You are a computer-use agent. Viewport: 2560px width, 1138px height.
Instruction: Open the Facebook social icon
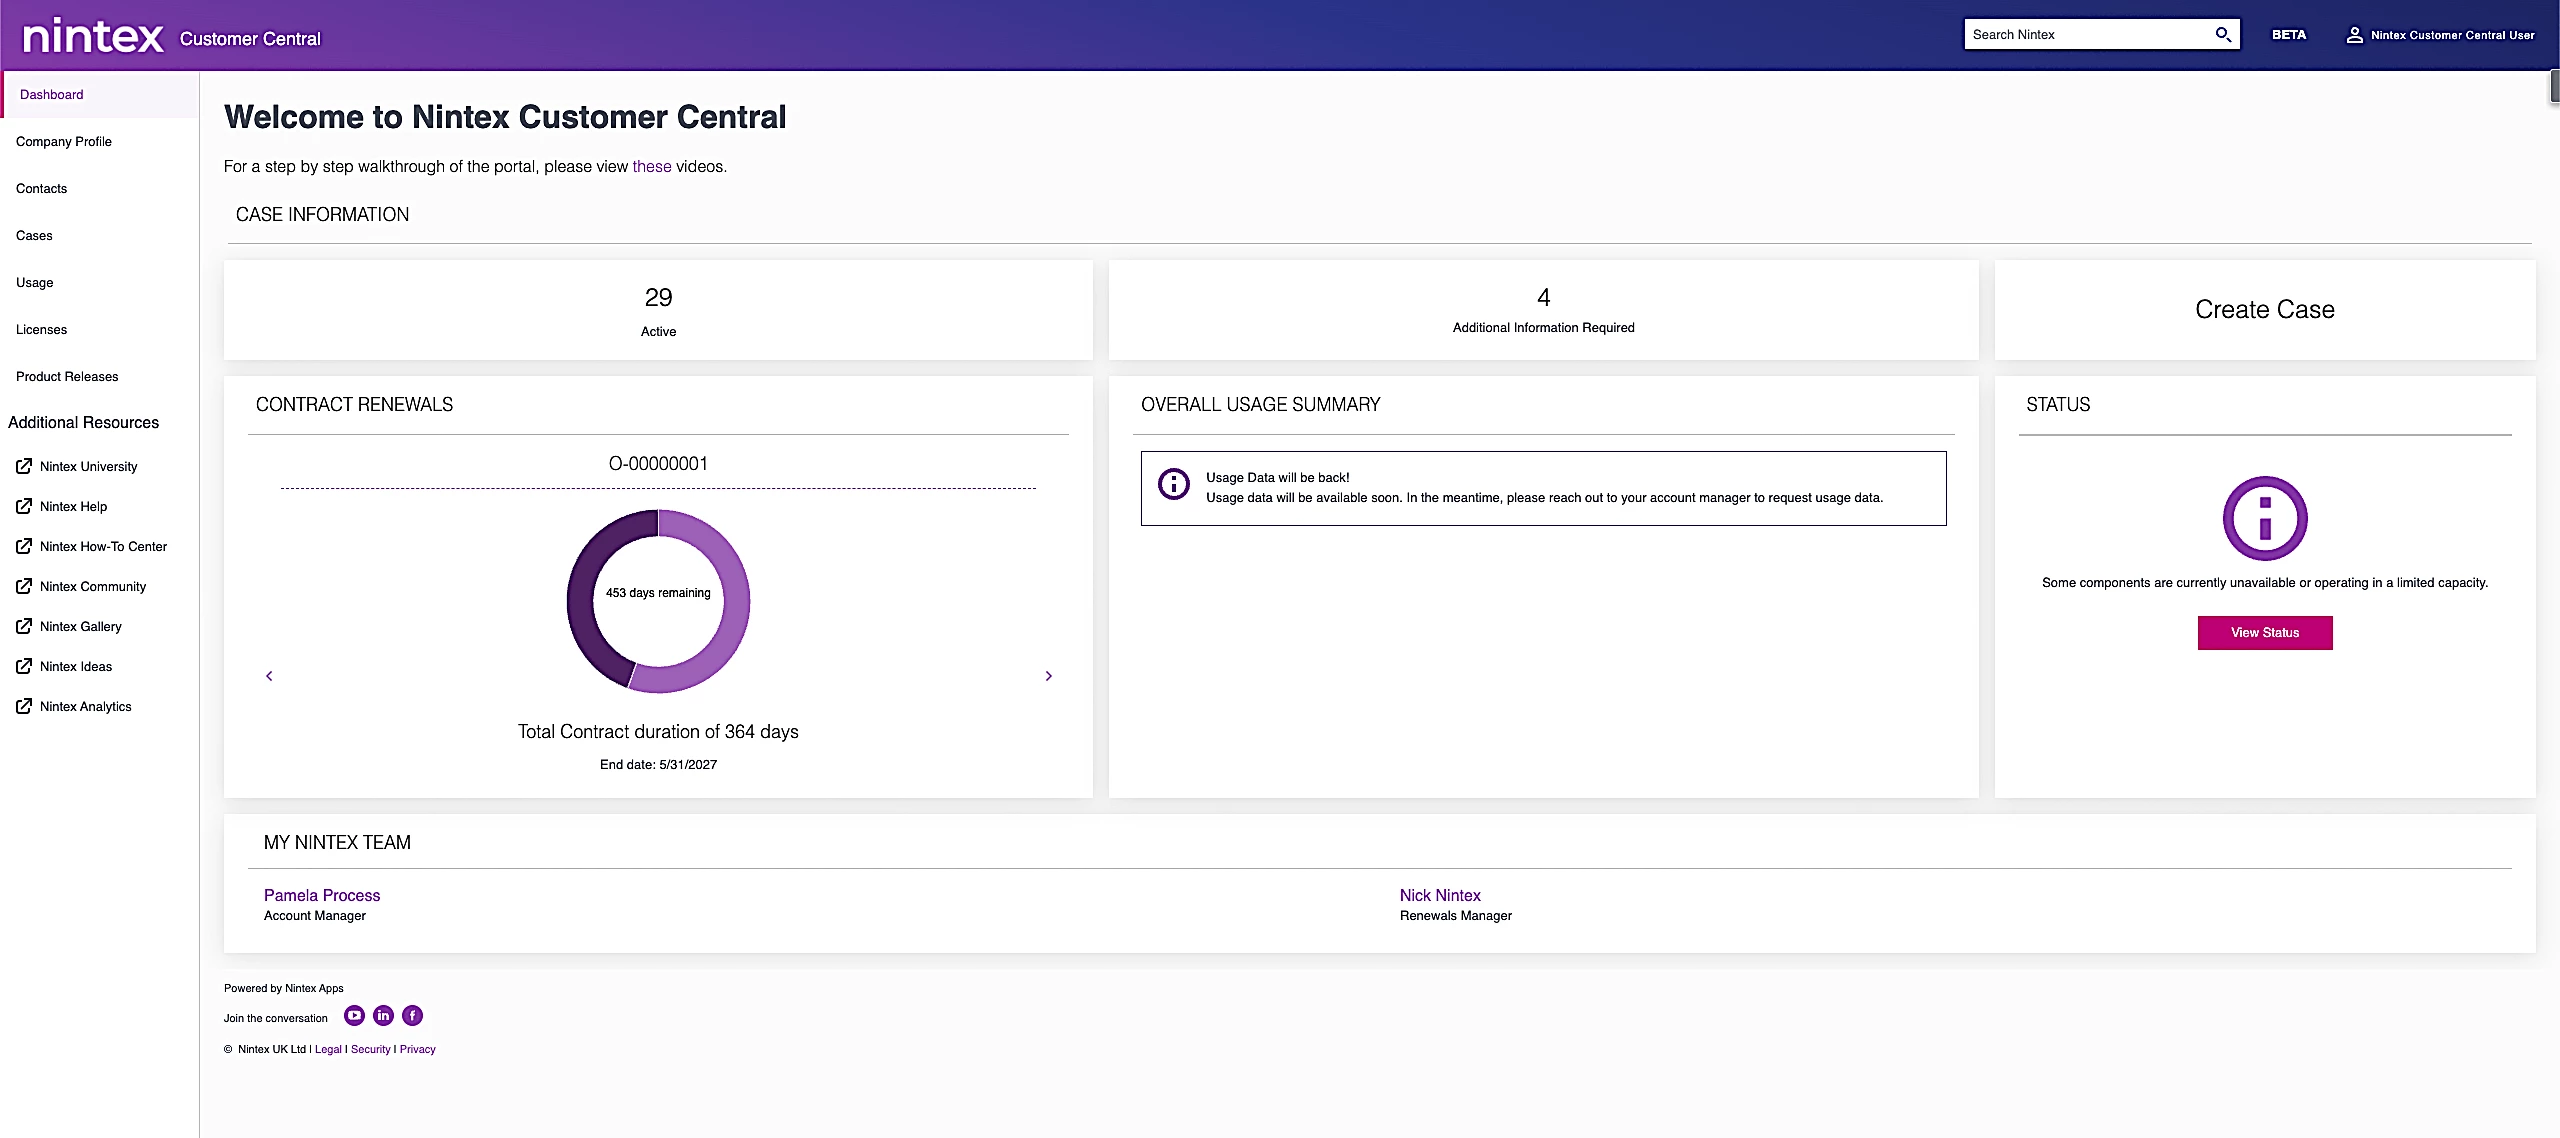pyautogui.click(x=412, y=1016)
